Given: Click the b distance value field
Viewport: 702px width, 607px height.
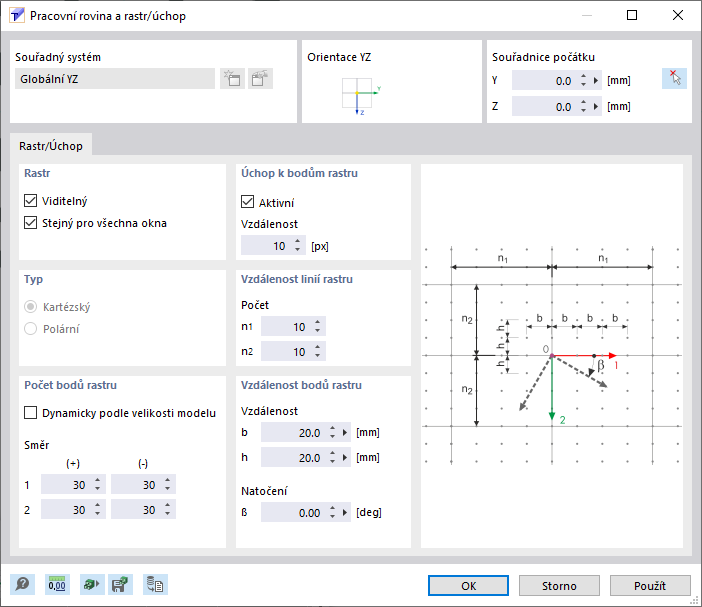Looking at the screenshot, I should (x=294, y=432).
